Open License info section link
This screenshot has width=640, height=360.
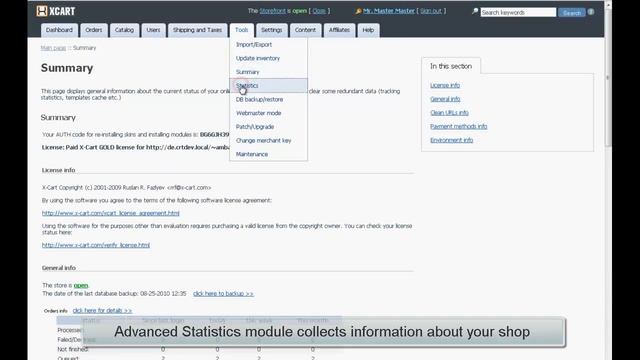445,85
